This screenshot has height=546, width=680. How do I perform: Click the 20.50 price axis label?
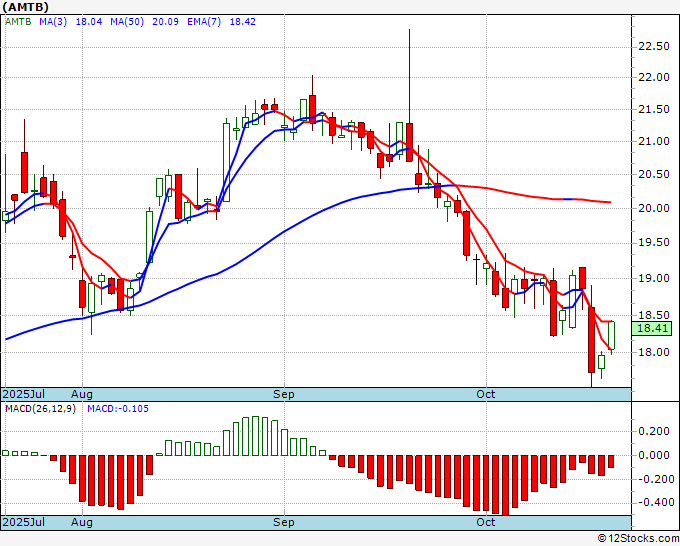654,175
